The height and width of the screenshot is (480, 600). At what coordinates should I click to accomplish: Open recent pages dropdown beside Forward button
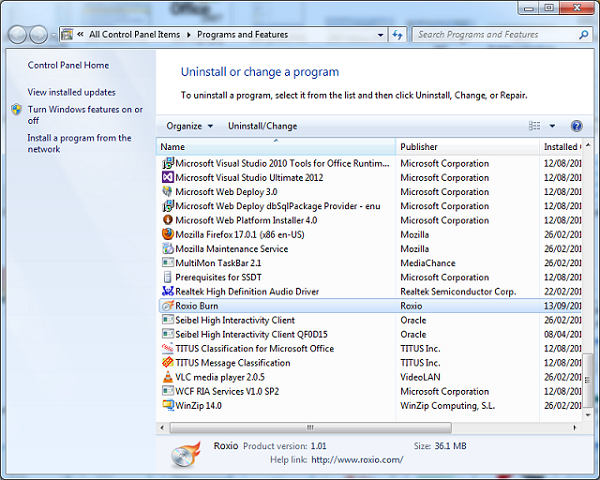tap(53, 35)
